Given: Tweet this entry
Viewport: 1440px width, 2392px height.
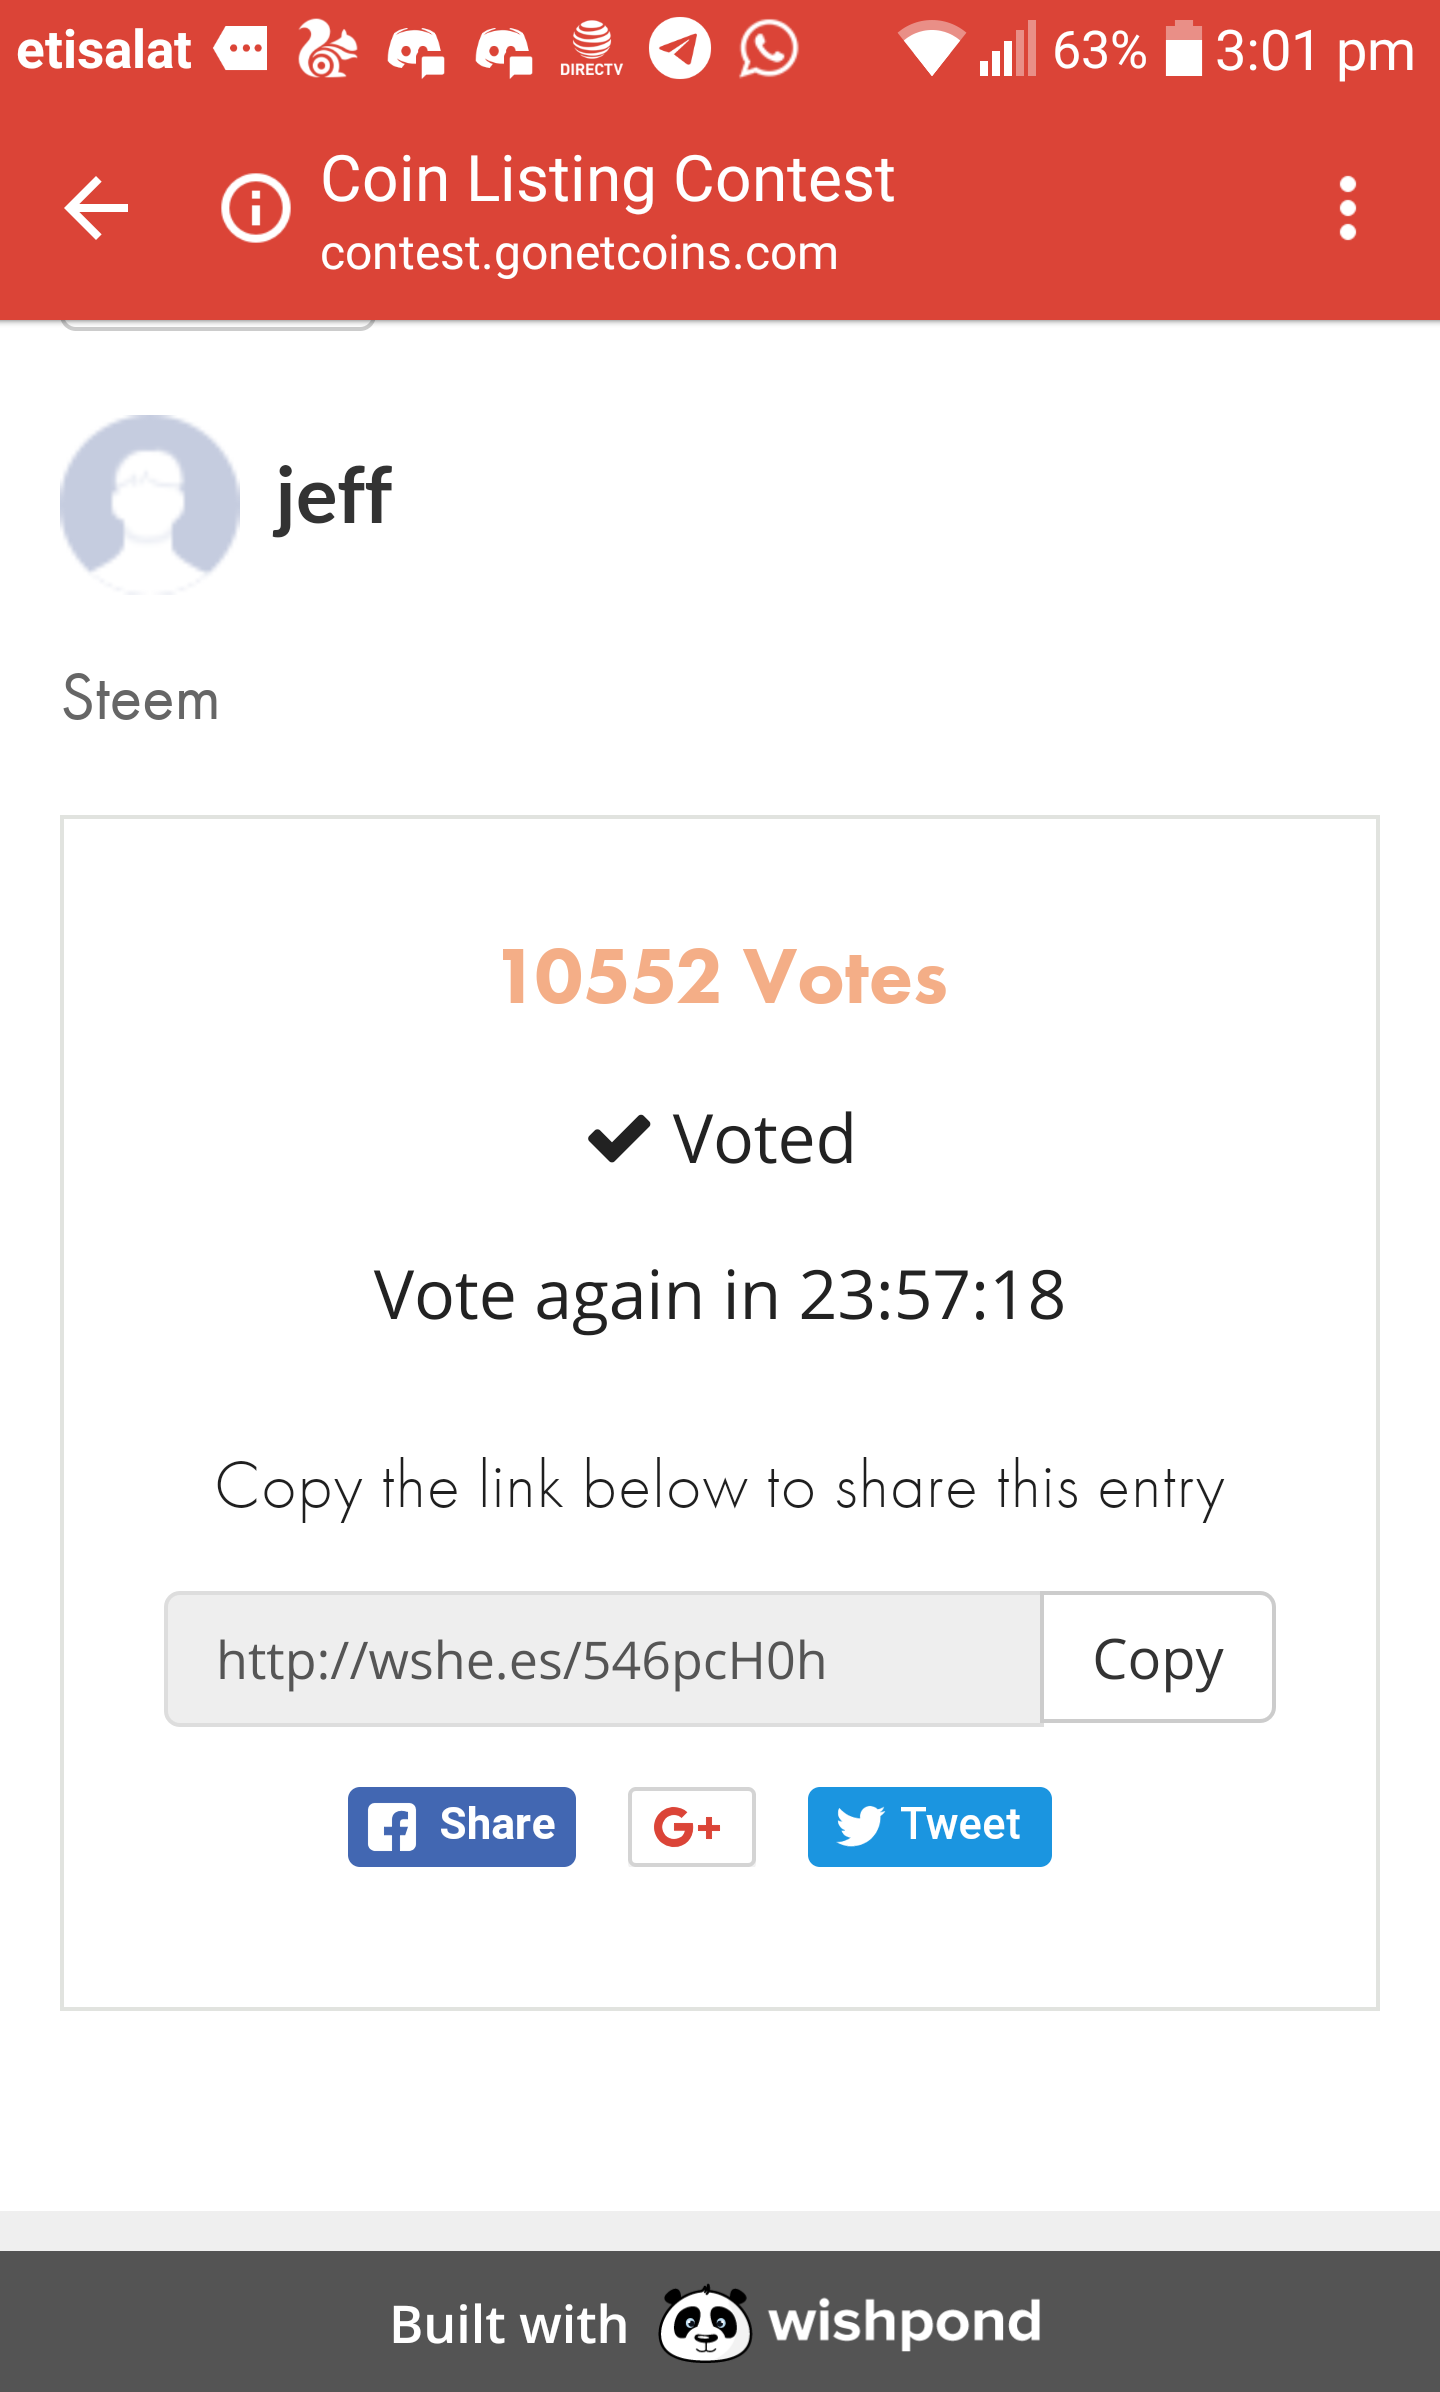Looking at the screenshot, I should 929,1826.
